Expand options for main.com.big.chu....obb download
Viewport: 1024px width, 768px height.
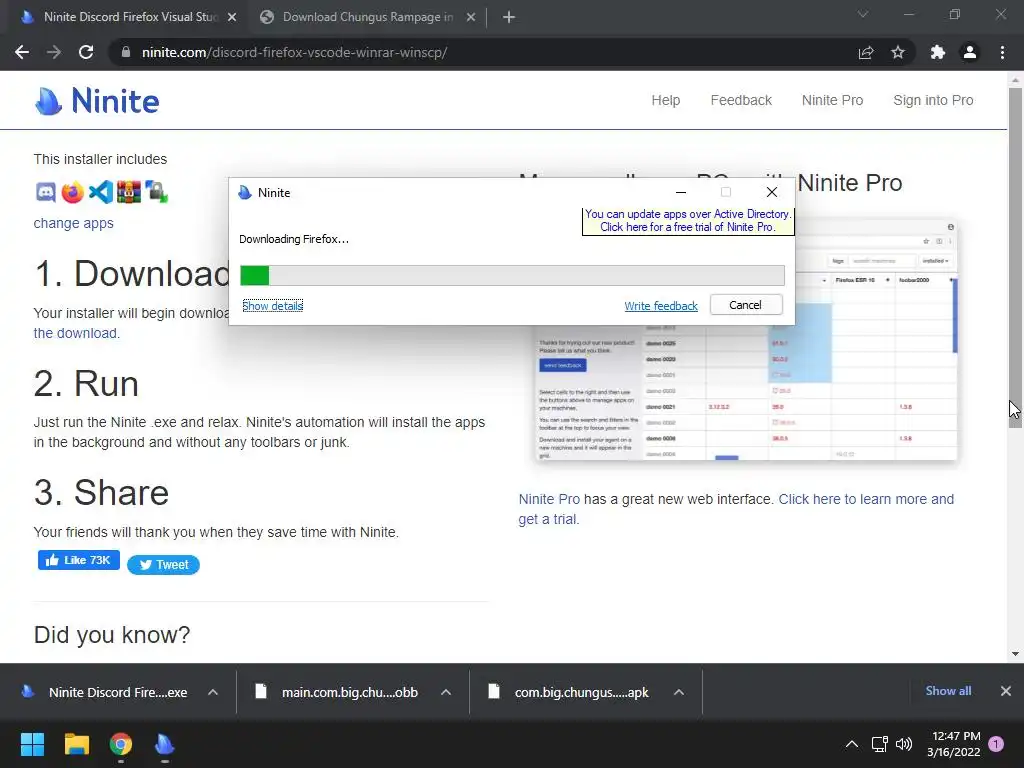[446, 692]
